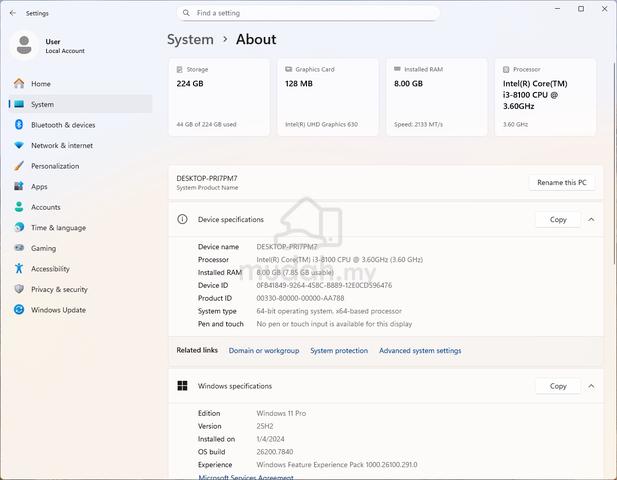617x480 pixels.
Task: Click the Installed on date 1/4/2024
Action: (x=270, y=439)
